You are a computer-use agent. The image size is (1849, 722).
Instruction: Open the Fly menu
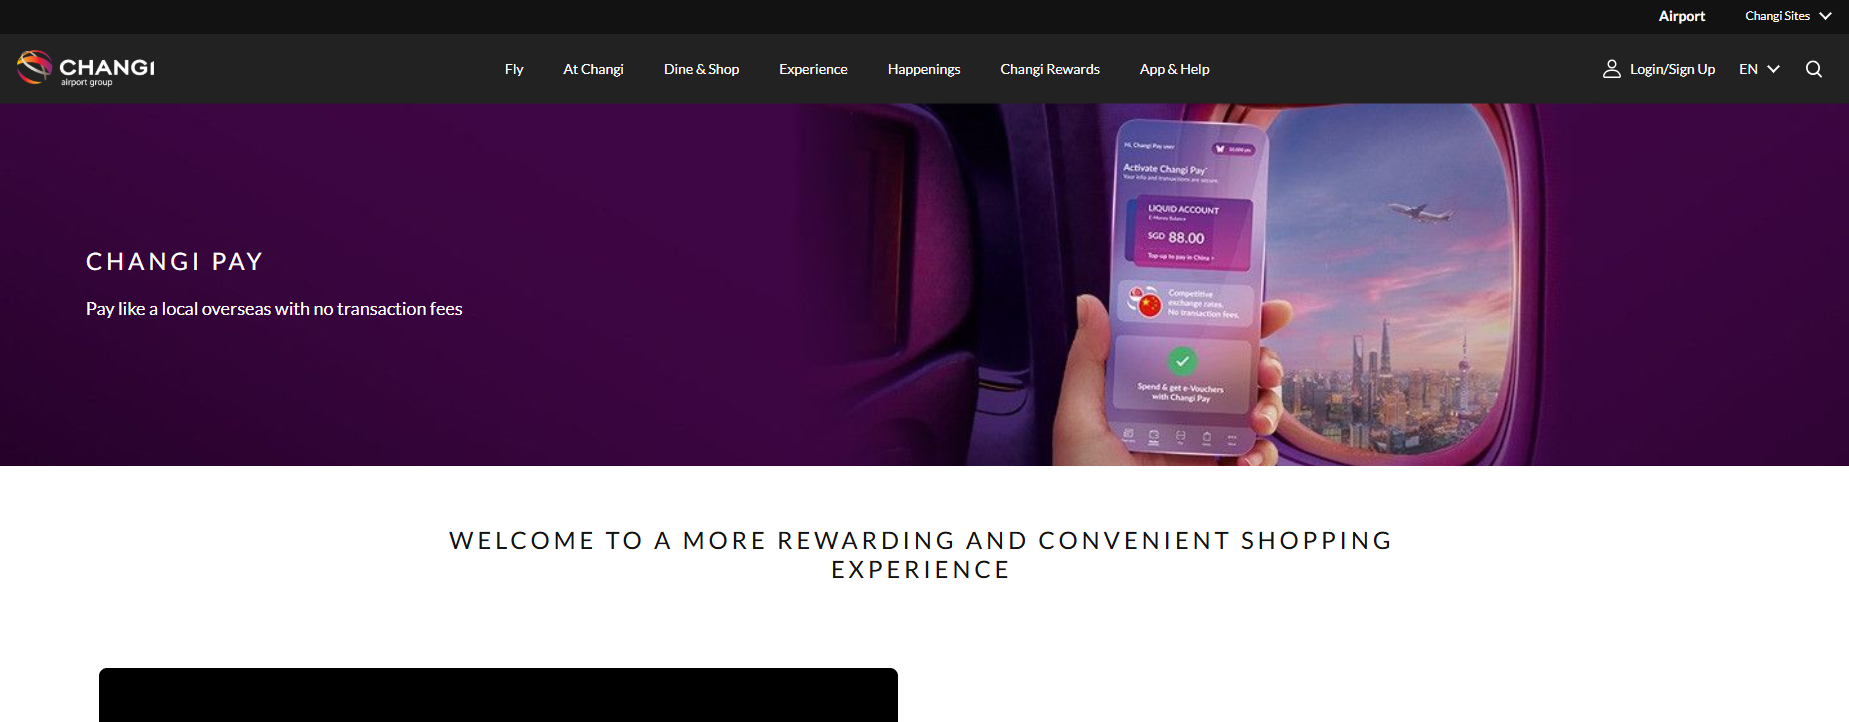click(x=514, y=69)
